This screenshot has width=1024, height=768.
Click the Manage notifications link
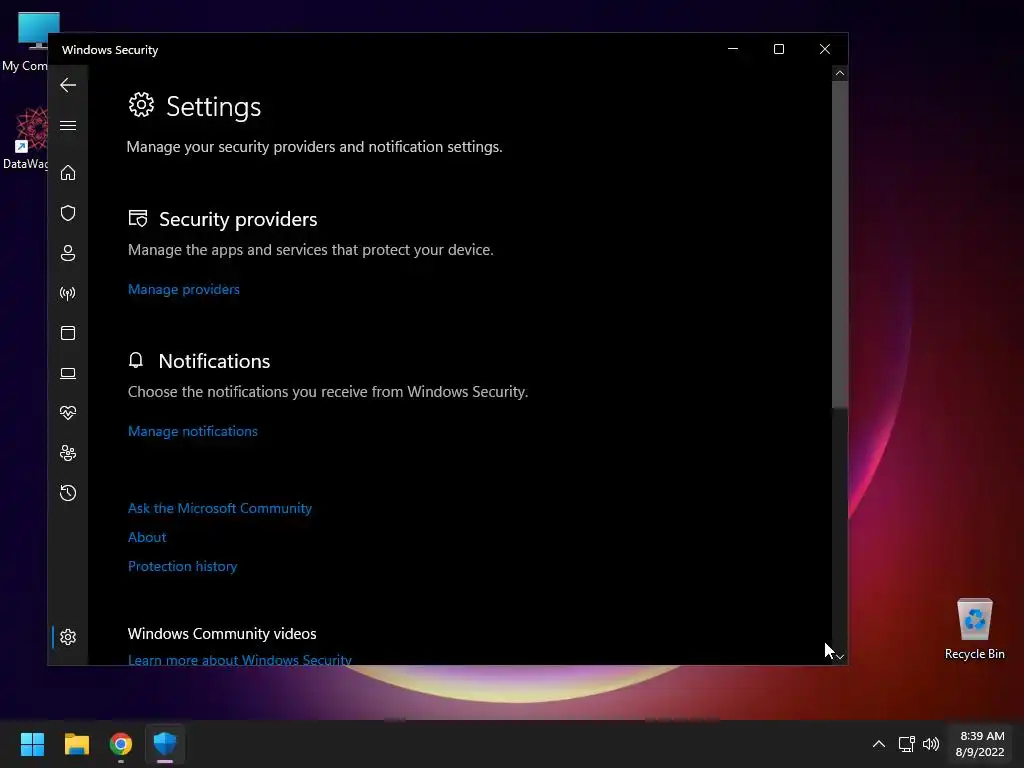[x=193, y=431]
